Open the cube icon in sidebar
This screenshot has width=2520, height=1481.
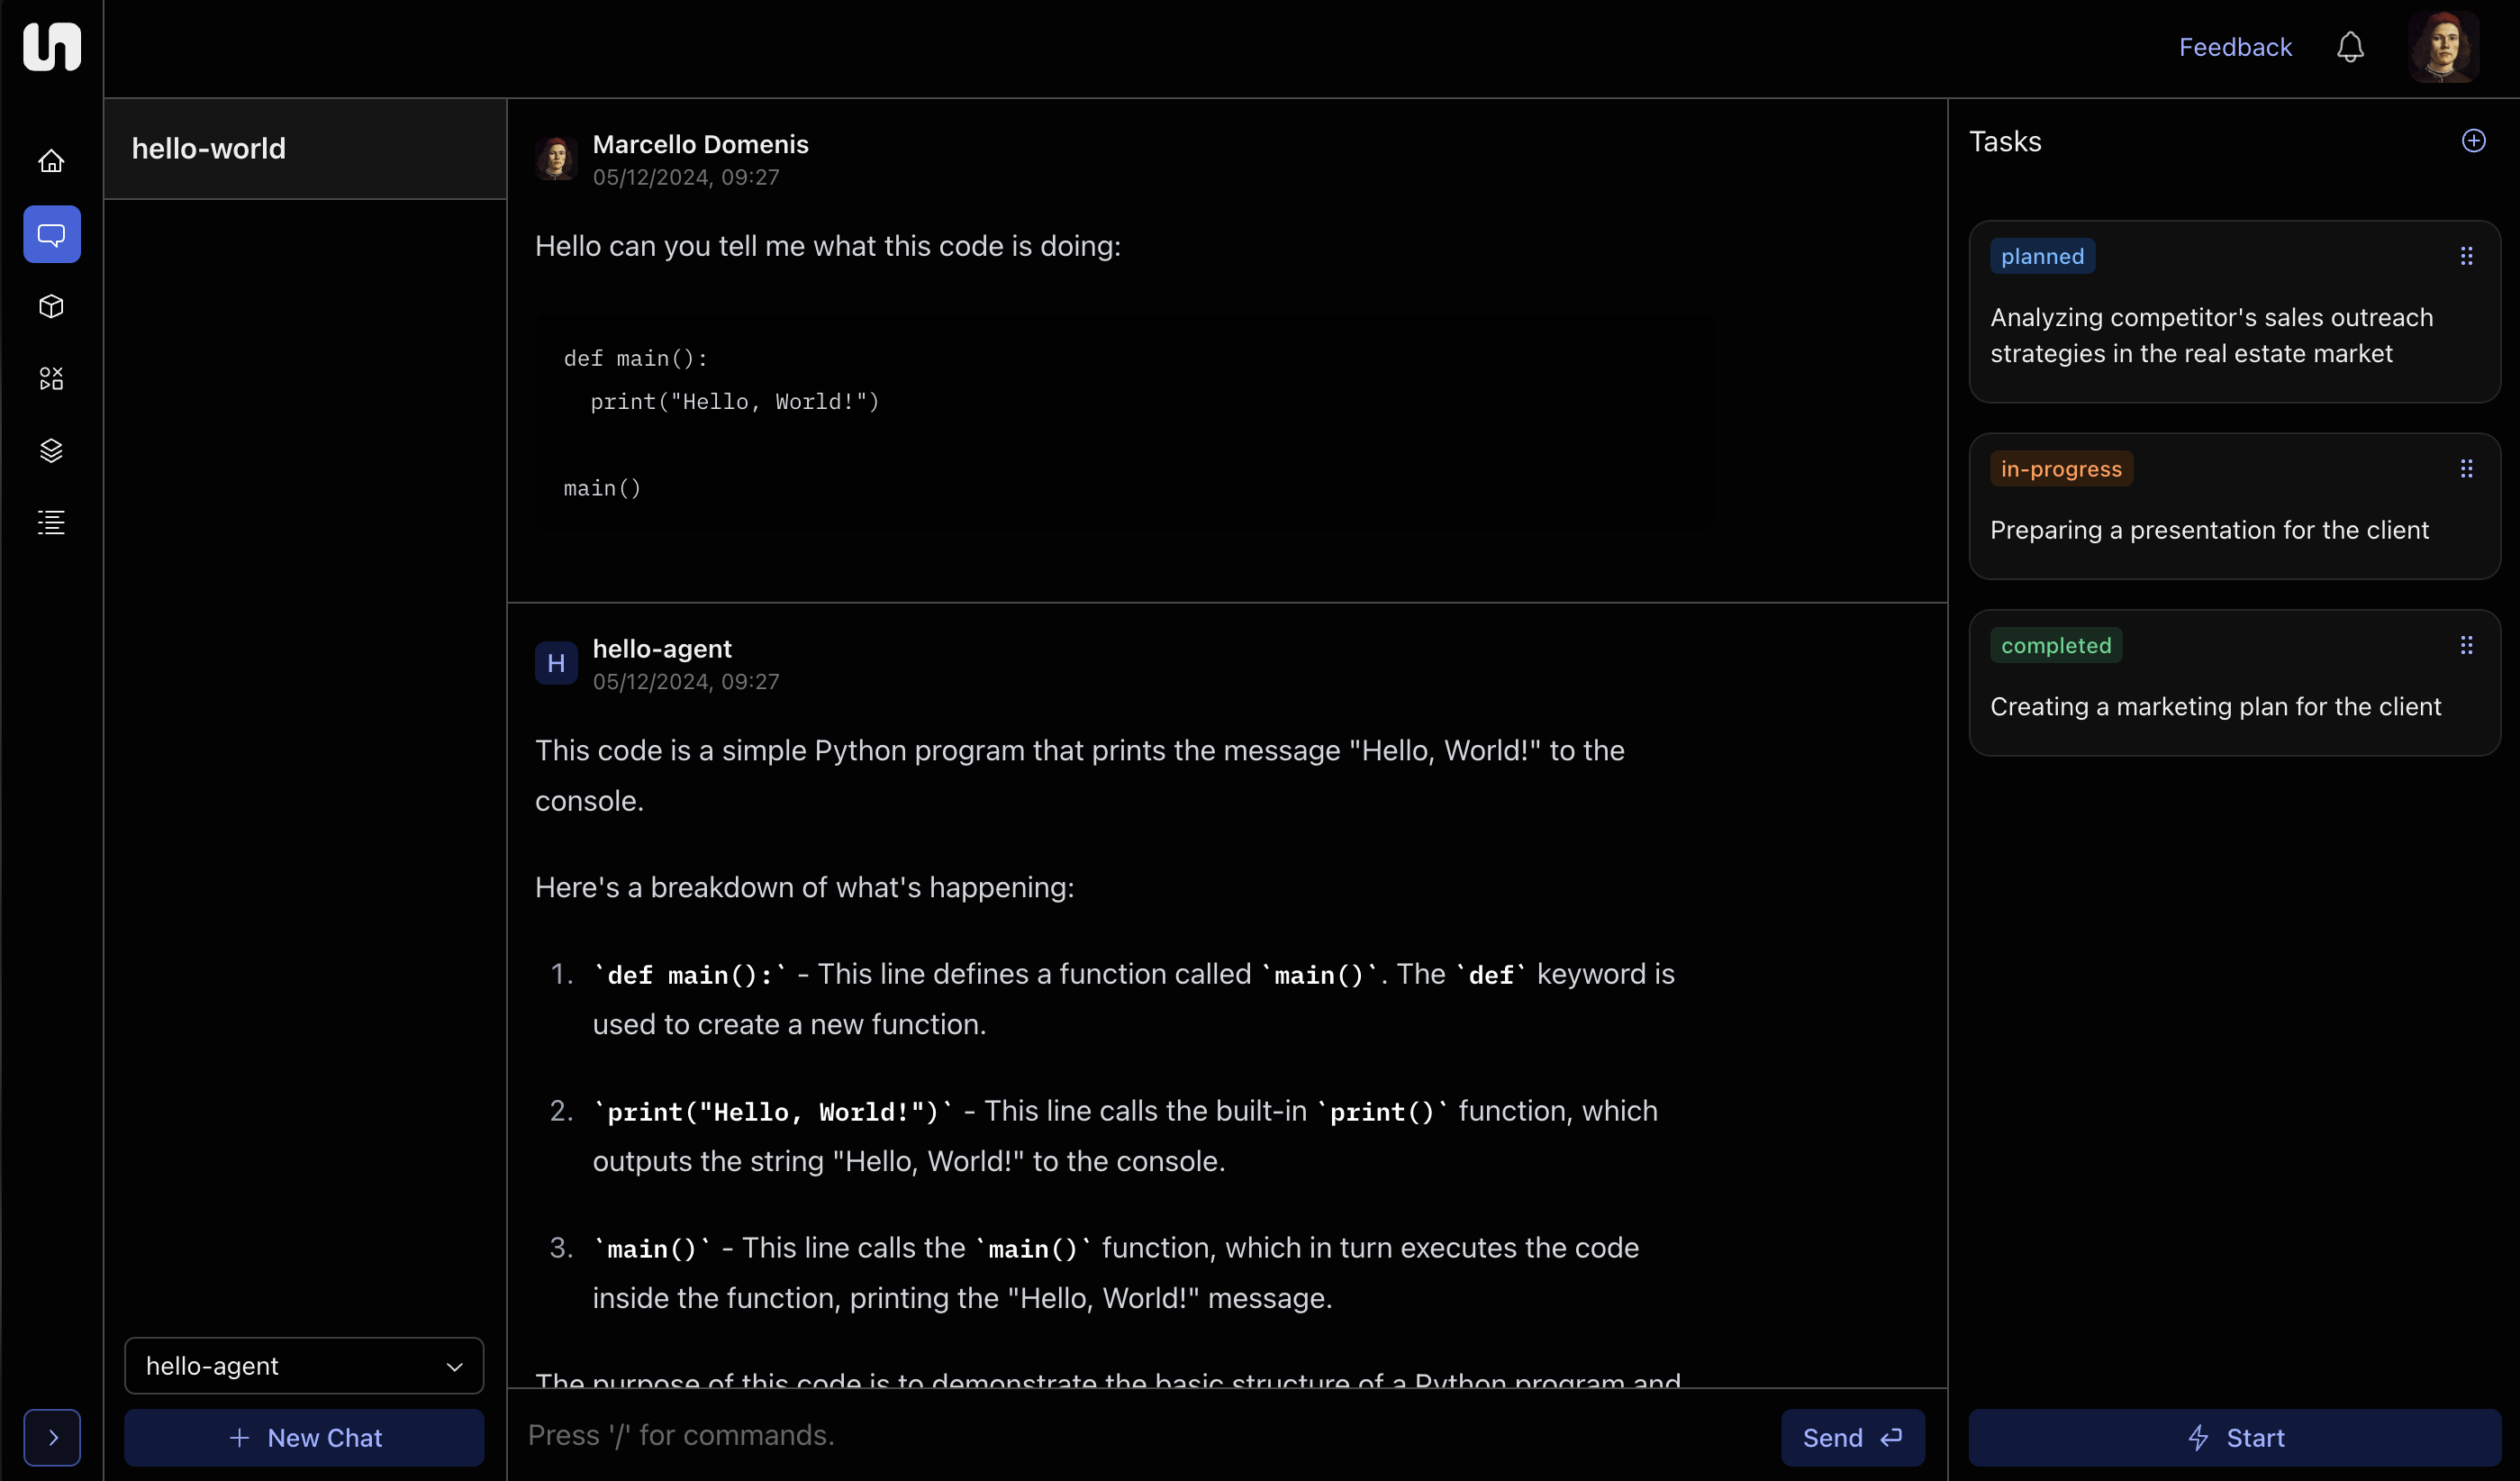(51, 306)
